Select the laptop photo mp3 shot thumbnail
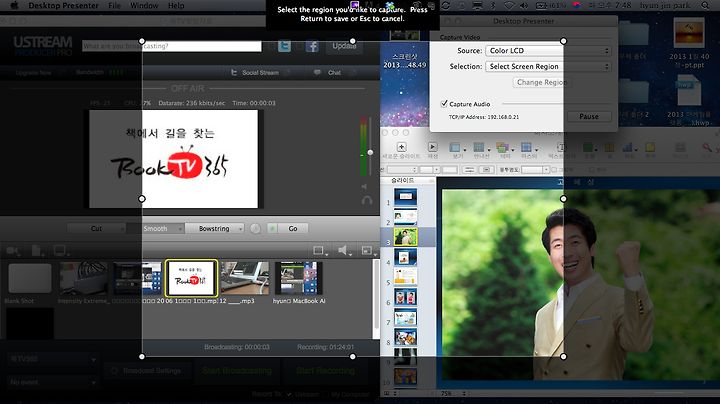The image size is (720, 404). pyautogui.click(x=245, y=278)
